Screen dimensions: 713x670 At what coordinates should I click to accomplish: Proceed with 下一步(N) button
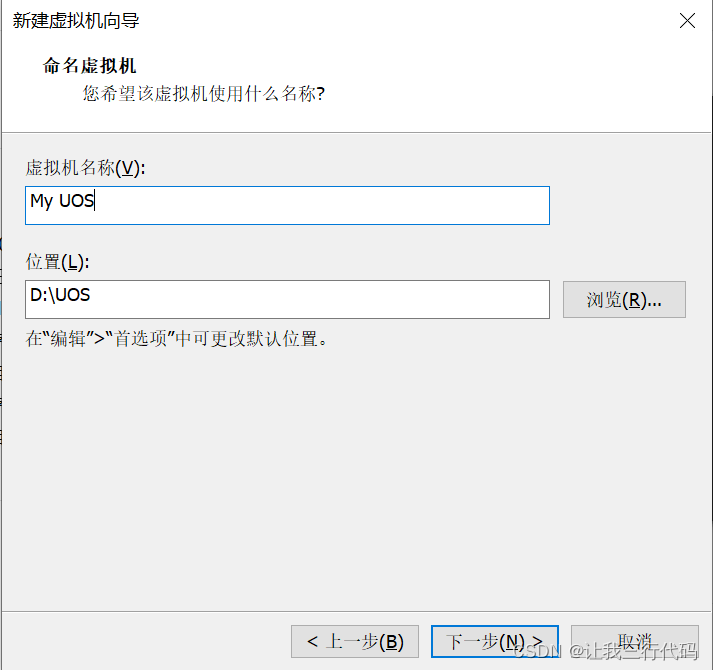coord(495,641)
